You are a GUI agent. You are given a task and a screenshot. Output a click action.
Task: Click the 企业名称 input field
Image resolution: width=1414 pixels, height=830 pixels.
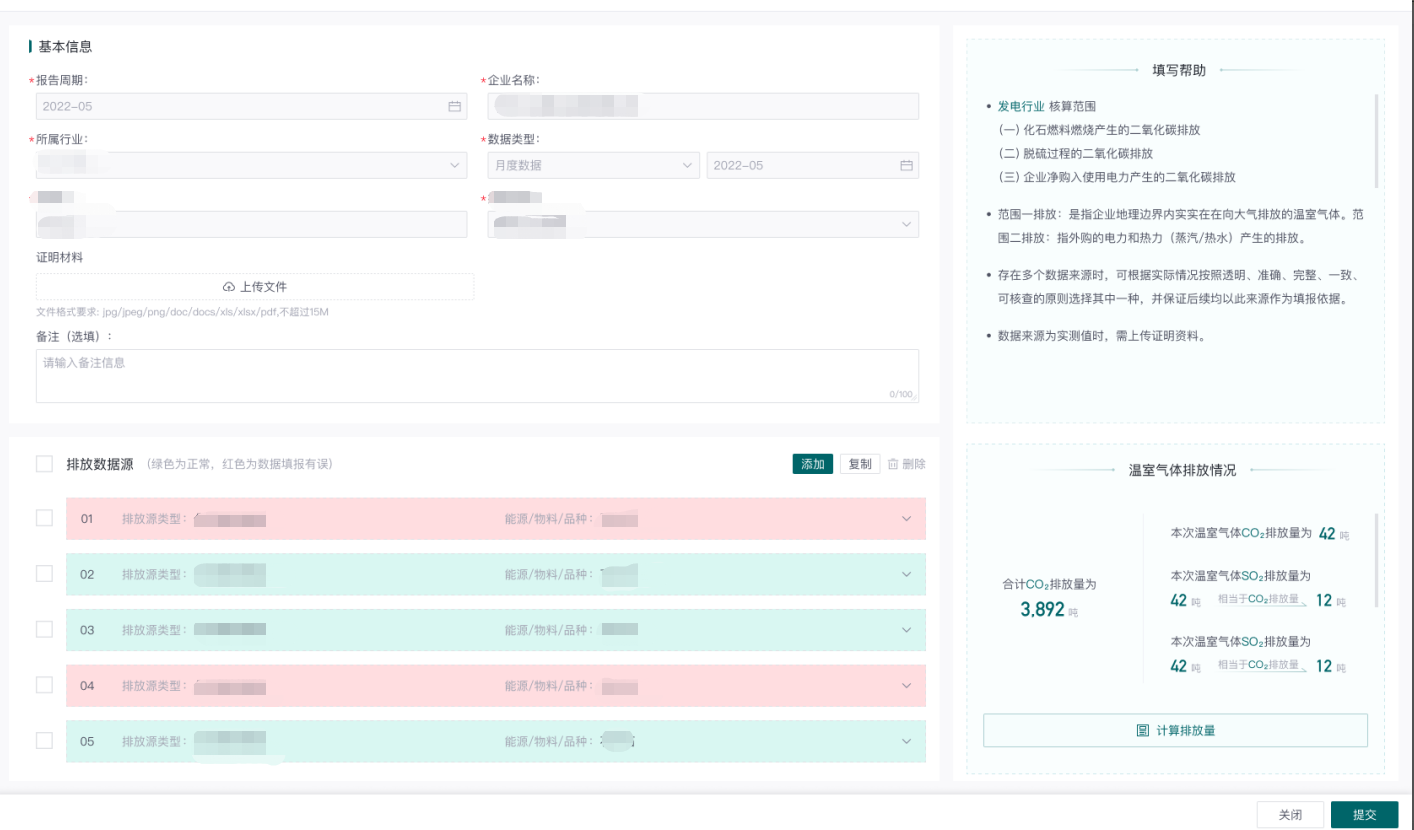coord(702,106)
